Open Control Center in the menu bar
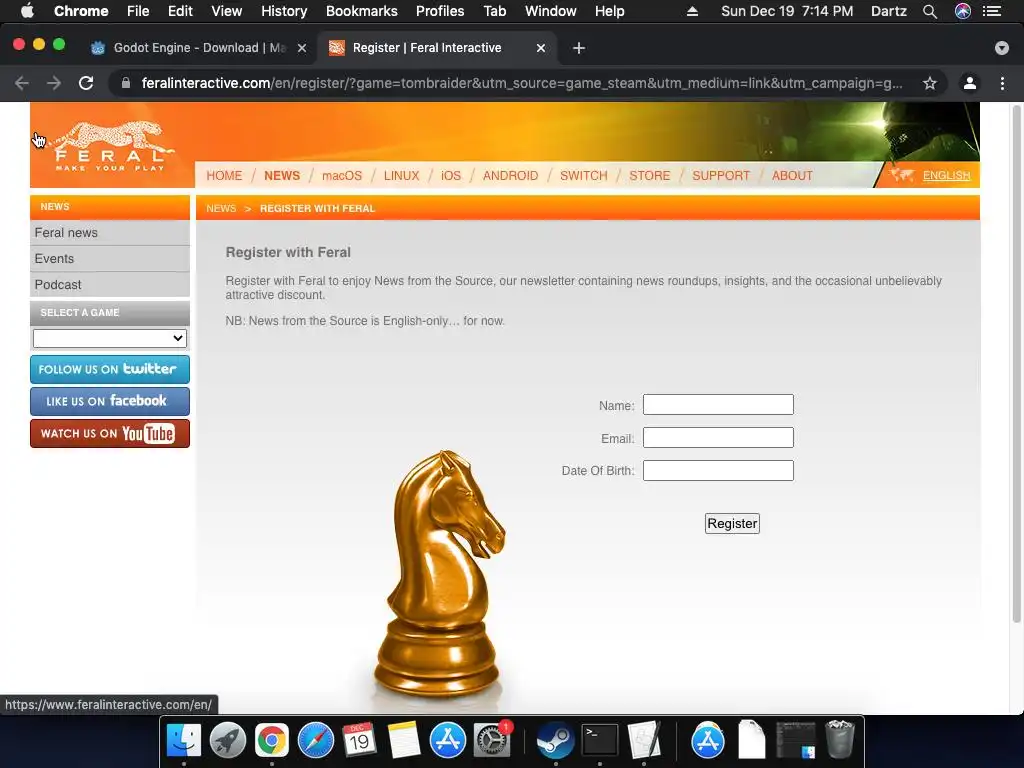 coord(992,11)
